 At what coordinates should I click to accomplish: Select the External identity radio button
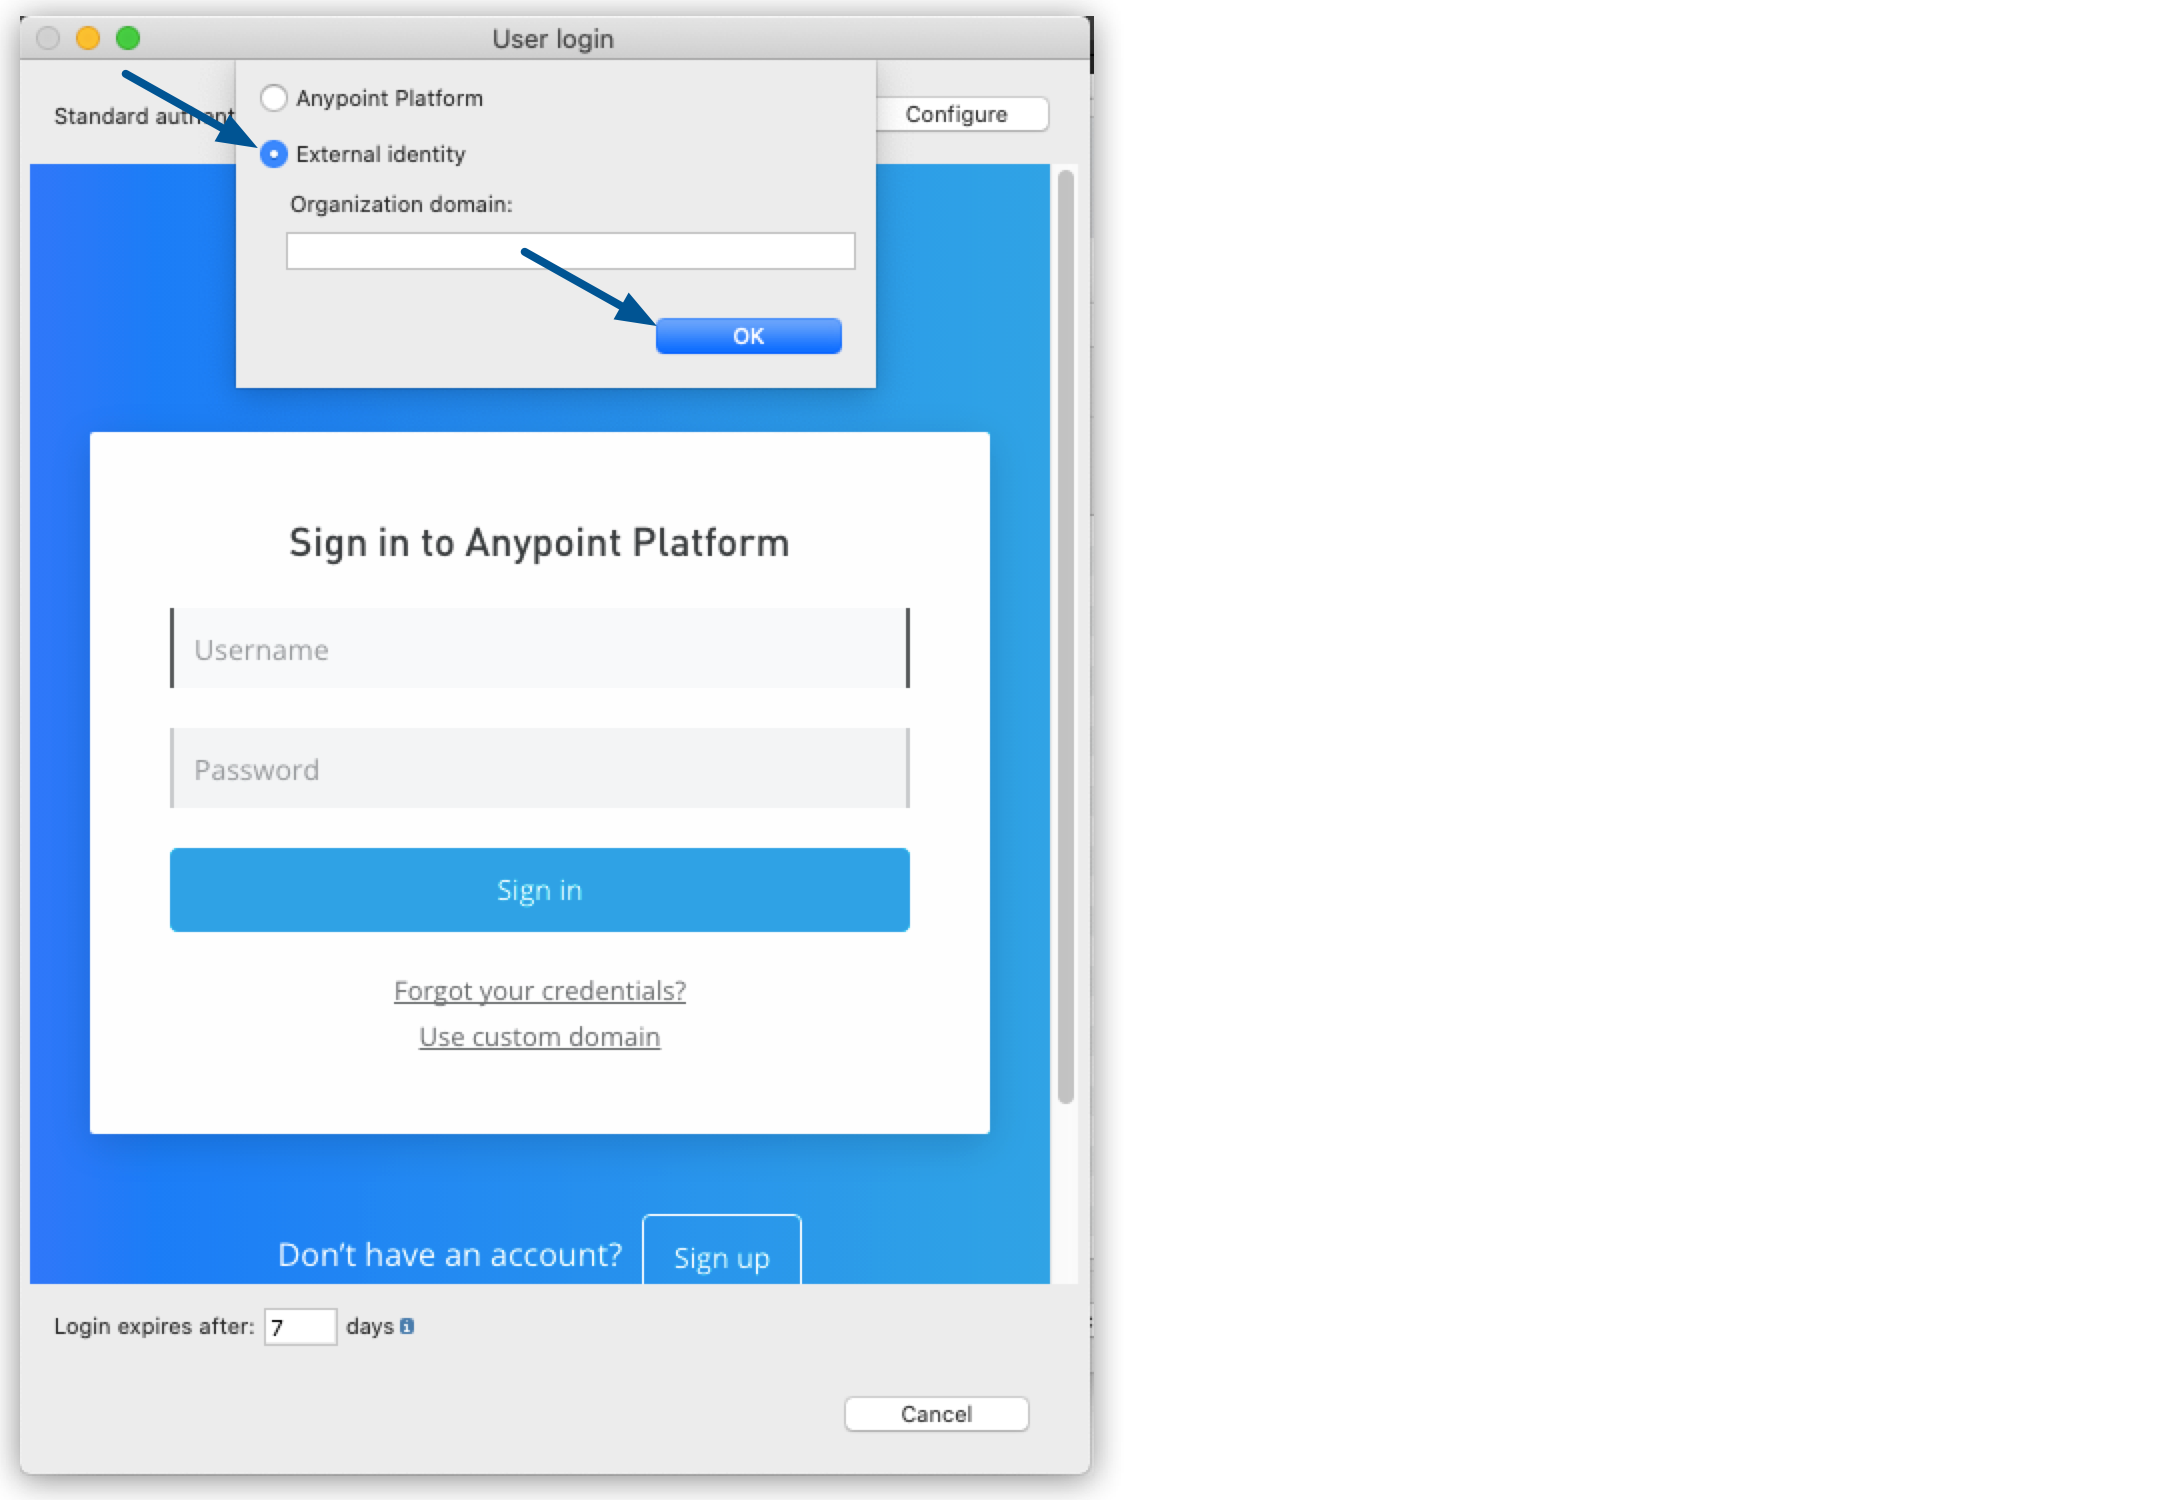(274, 154)
